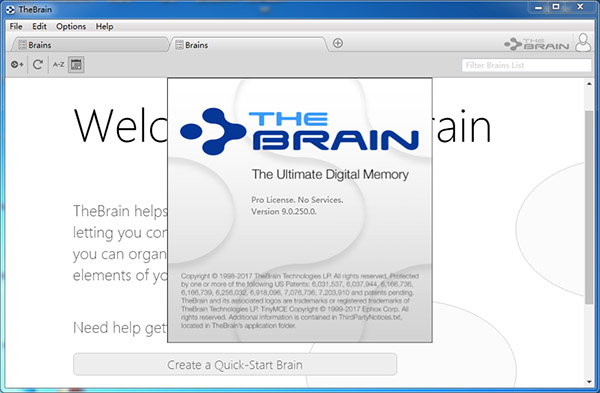The image size is (600, 393).
Task: Switch to the first Brains tab
Action: (x=90, y=45)
